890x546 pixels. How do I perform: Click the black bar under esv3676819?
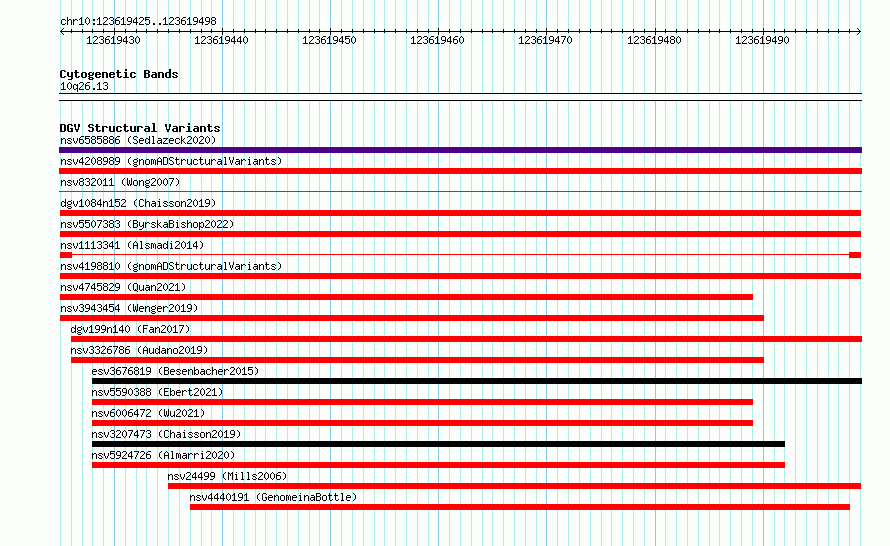click(477, 381)
